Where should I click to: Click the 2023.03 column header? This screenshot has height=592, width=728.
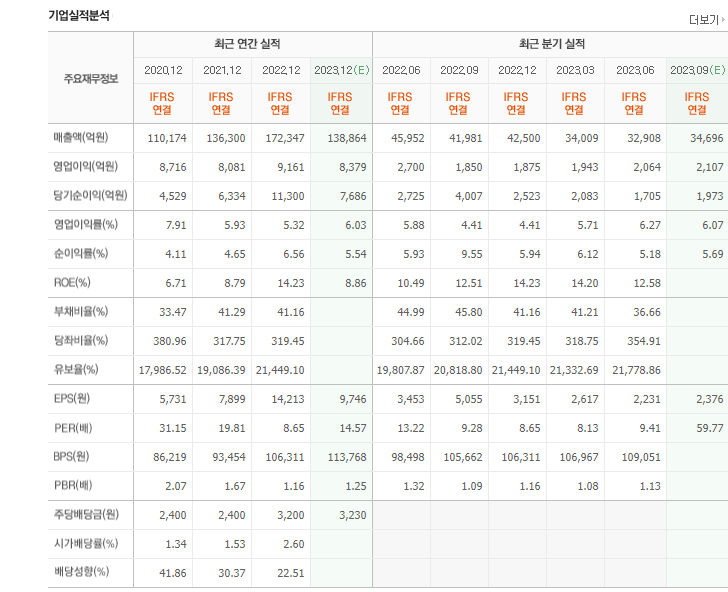pyautogui.click(x=575, y=70)
